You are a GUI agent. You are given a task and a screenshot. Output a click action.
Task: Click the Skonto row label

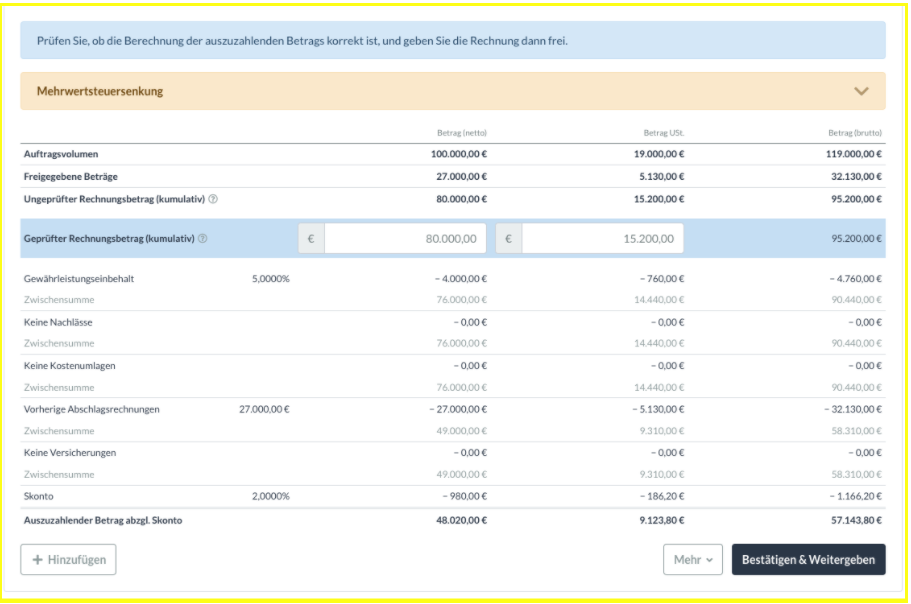39,497
